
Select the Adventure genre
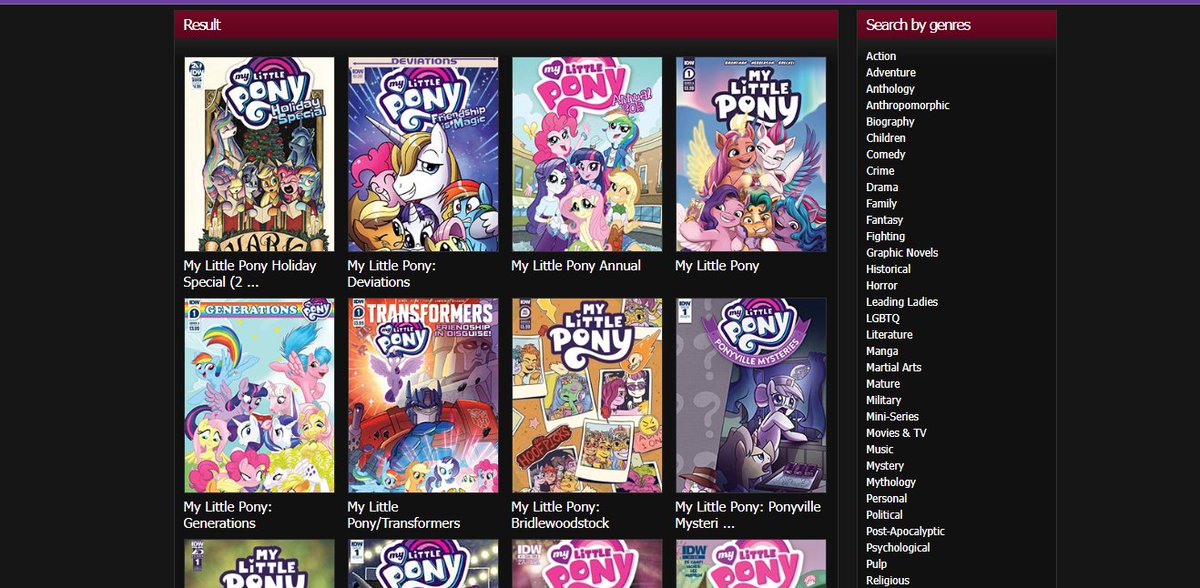(891, 73)
